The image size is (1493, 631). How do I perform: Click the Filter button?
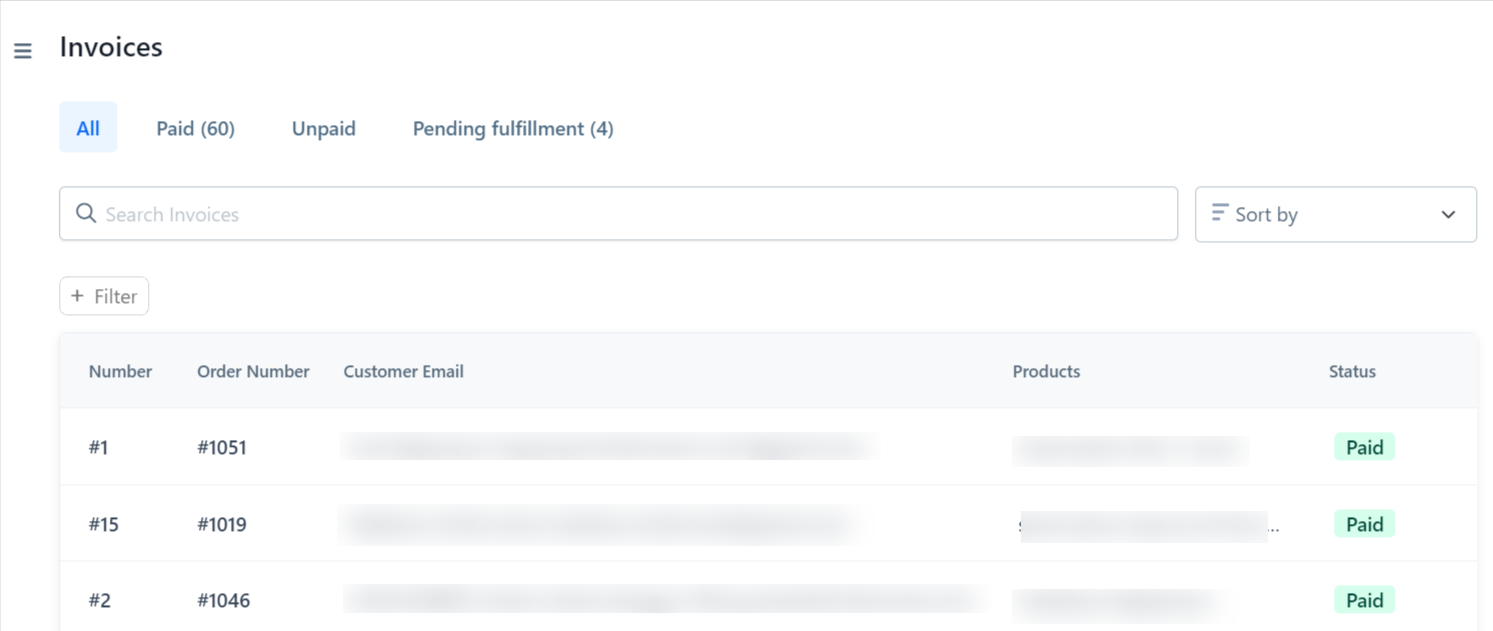tap(103, 295)
